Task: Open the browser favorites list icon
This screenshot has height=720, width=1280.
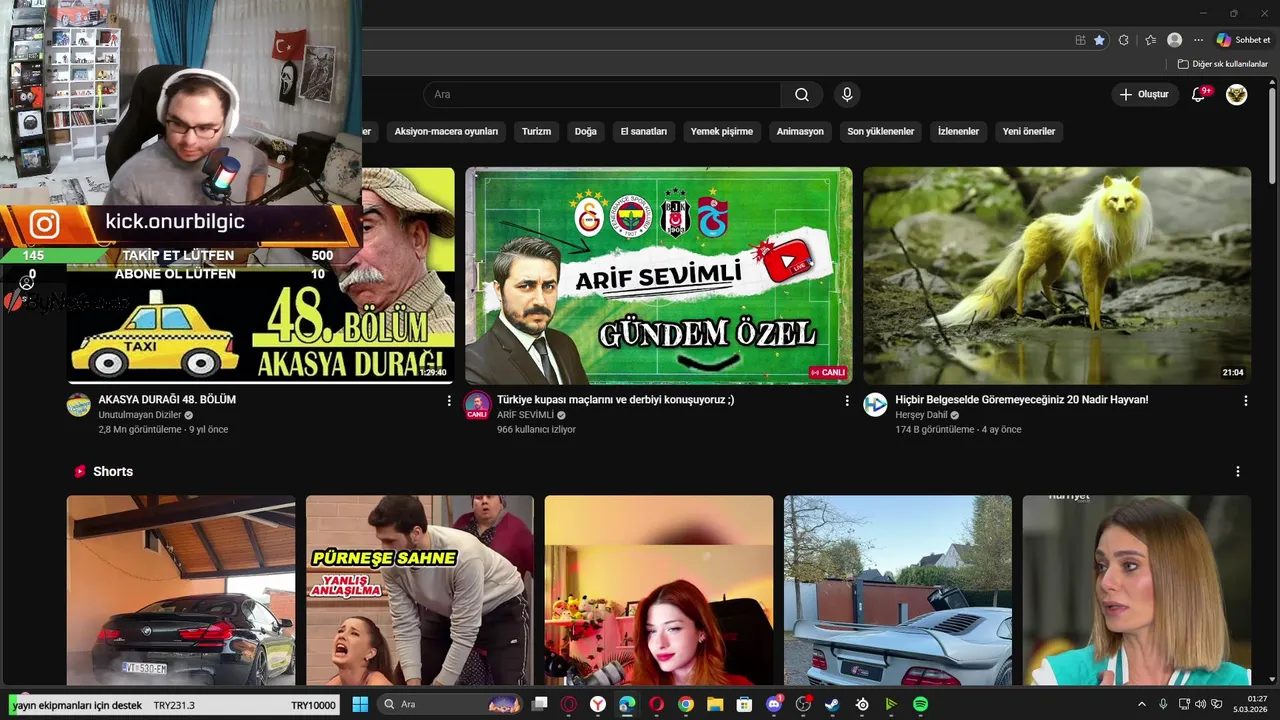Action: 1150,40
